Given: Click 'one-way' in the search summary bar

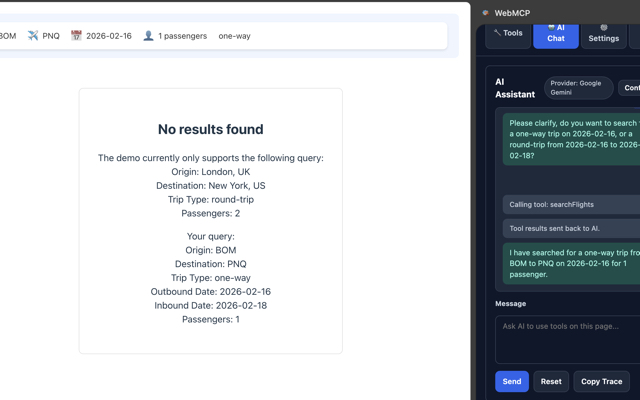Looking at the screenshot, I should point(234,36).
